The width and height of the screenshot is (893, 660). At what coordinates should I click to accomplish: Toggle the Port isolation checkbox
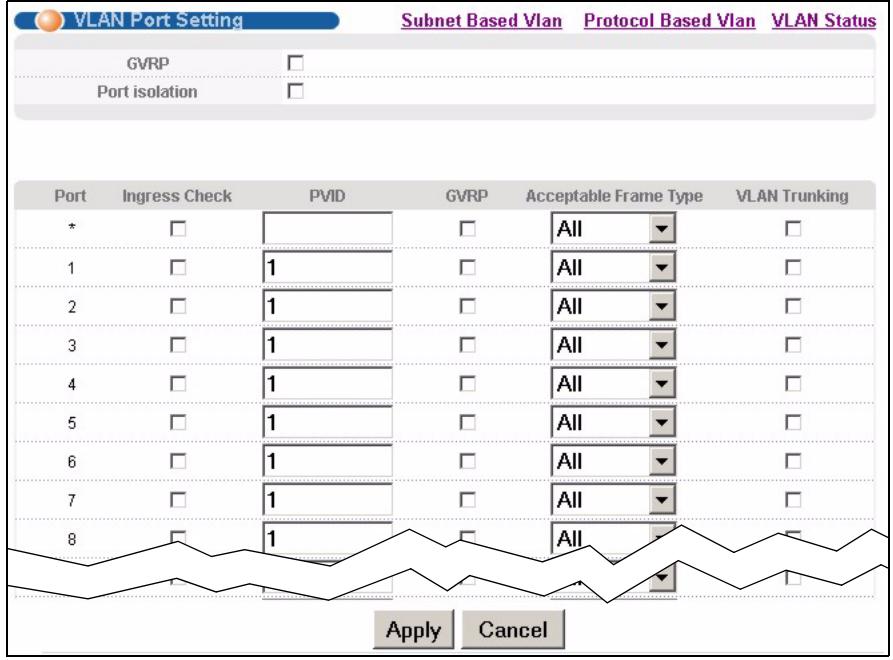[x=296, y=91]
